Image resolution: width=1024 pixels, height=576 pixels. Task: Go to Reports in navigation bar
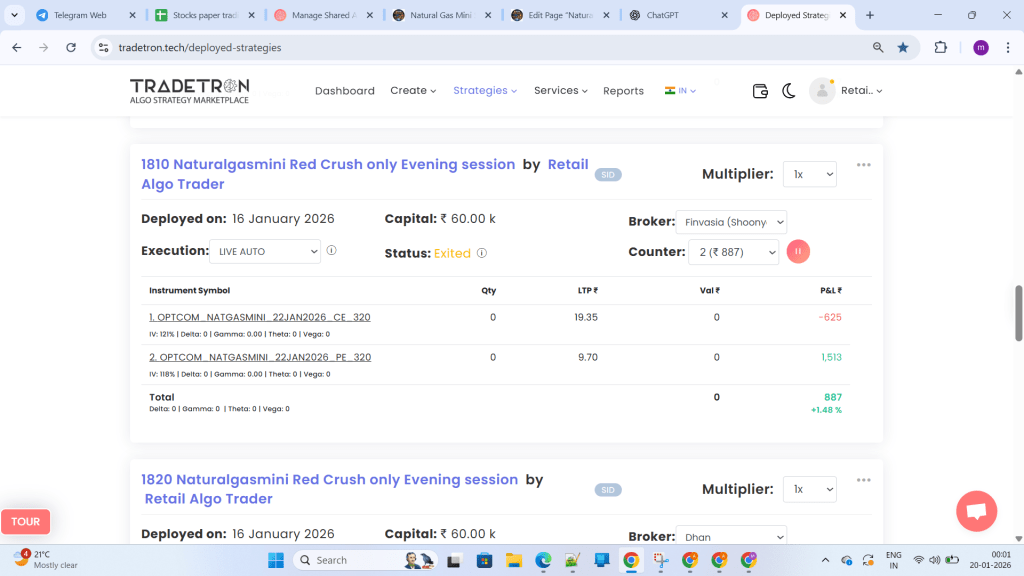[623, 91]
